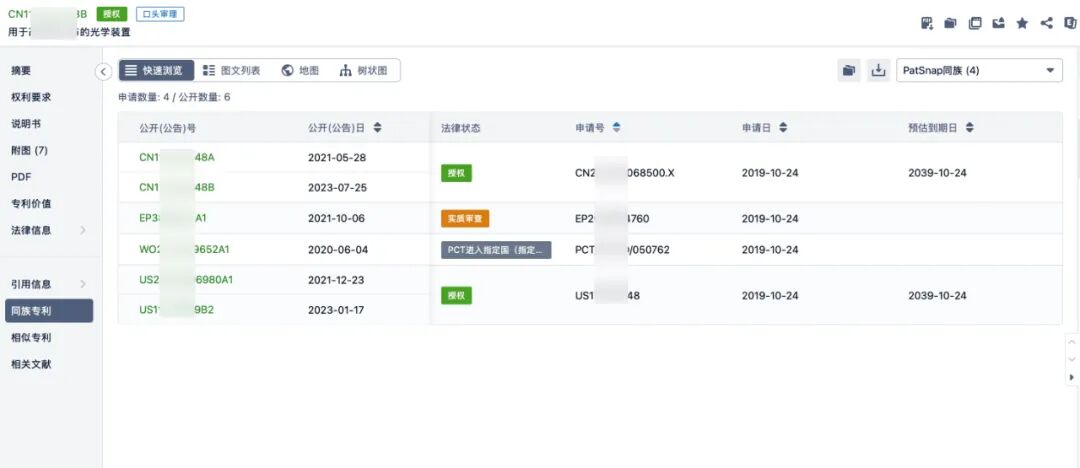1080x468 pixels.
Task: Switch to 快速浏览 view
Action: [x=156, y=70]
